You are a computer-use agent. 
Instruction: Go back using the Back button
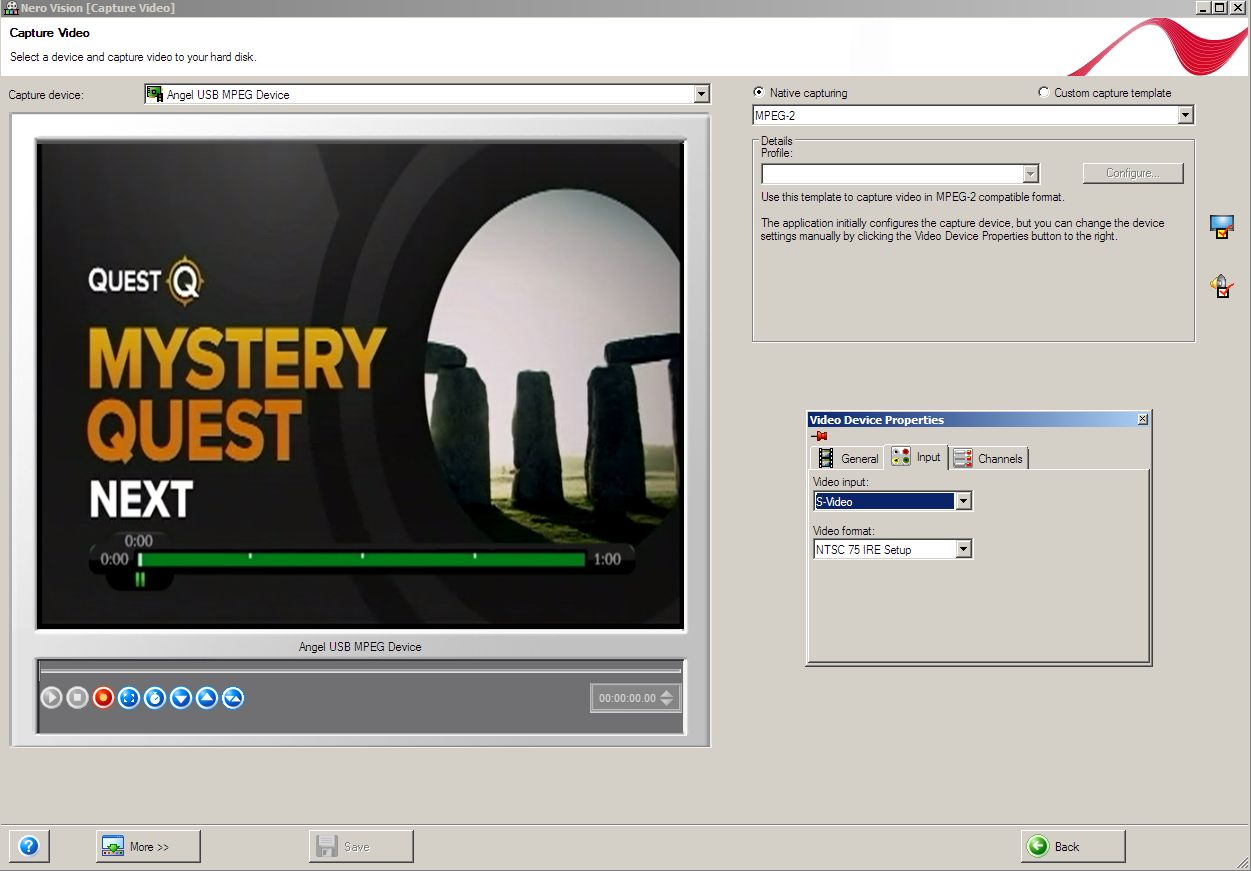coord(1073,846)
